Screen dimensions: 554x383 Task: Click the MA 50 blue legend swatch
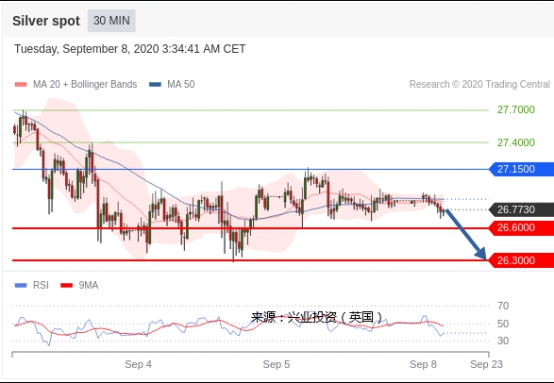(155, 84)
